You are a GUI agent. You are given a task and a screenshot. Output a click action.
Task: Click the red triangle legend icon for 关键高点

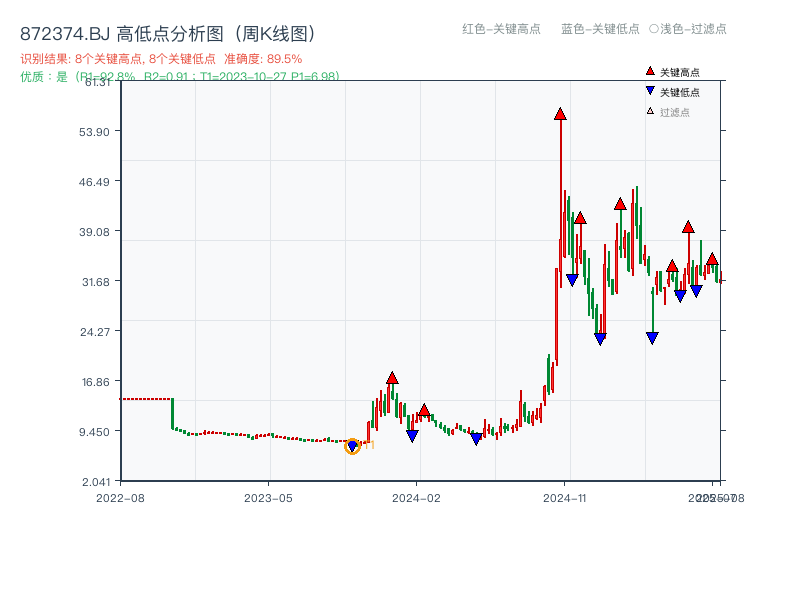[x=650, y=71]
